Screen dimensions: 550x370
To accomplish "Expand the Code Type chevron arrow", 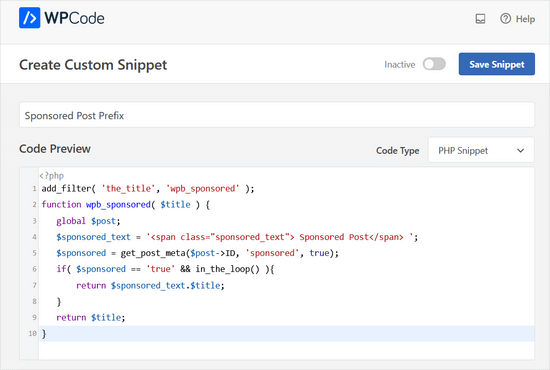I will pyautogui.click(x=521, y=150).
